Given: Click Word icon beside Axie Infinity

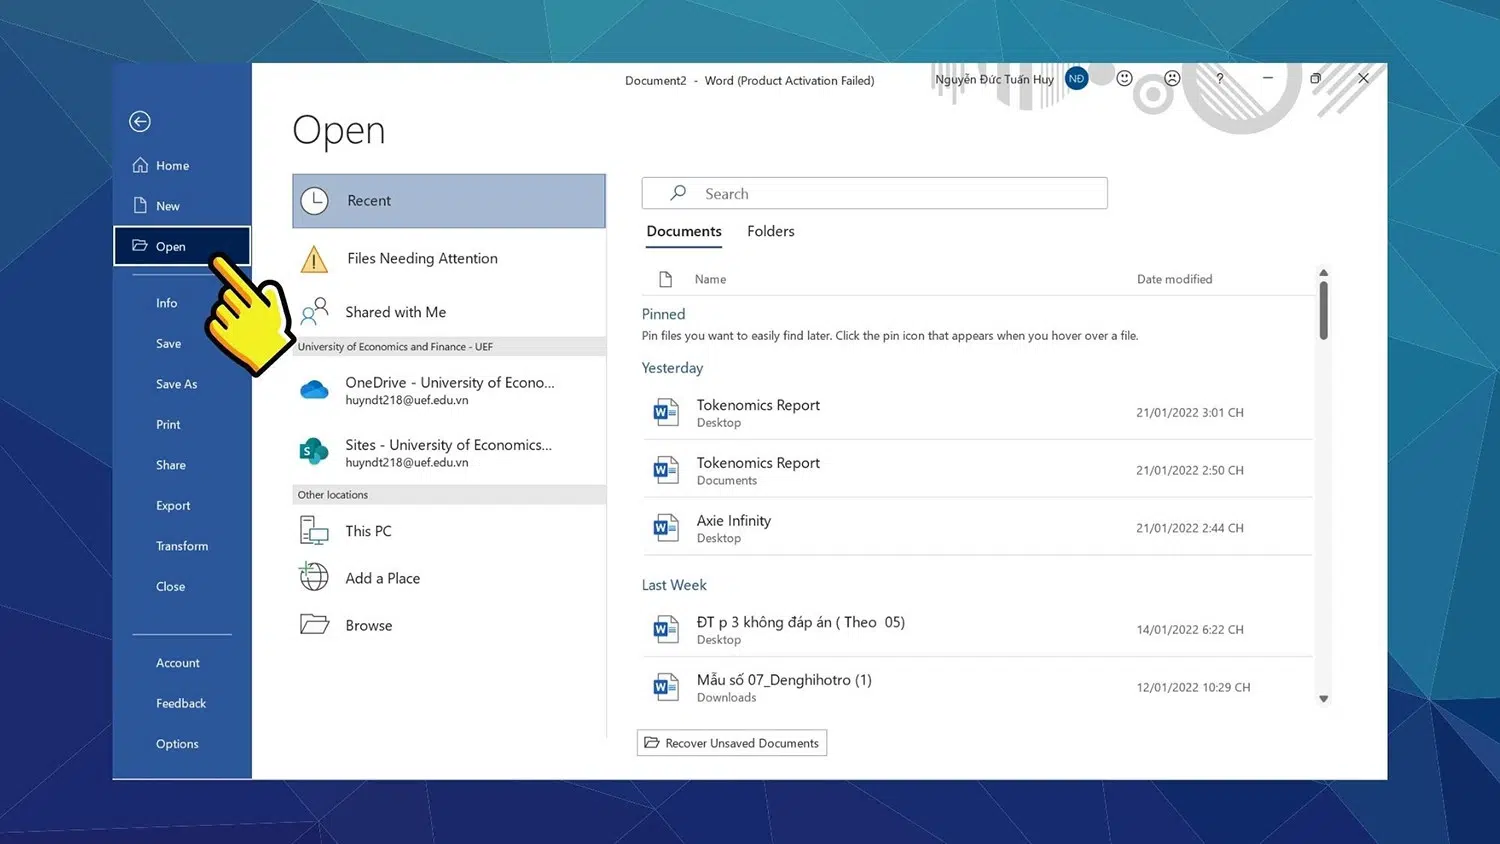Looking at the screenshot, I should [666, 528].
